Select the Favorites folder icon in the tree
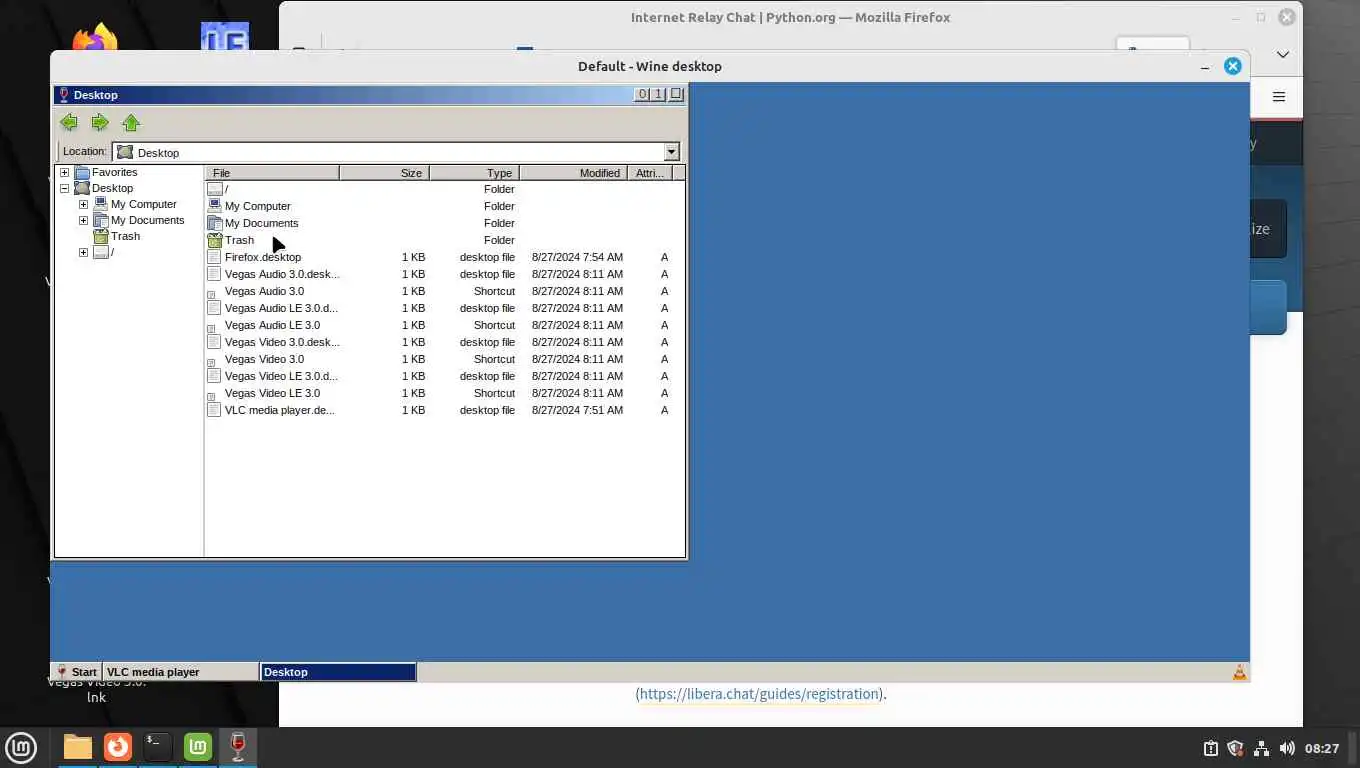Image resolution: width=1360 pixels, height=768 pixels. [82, 172]
